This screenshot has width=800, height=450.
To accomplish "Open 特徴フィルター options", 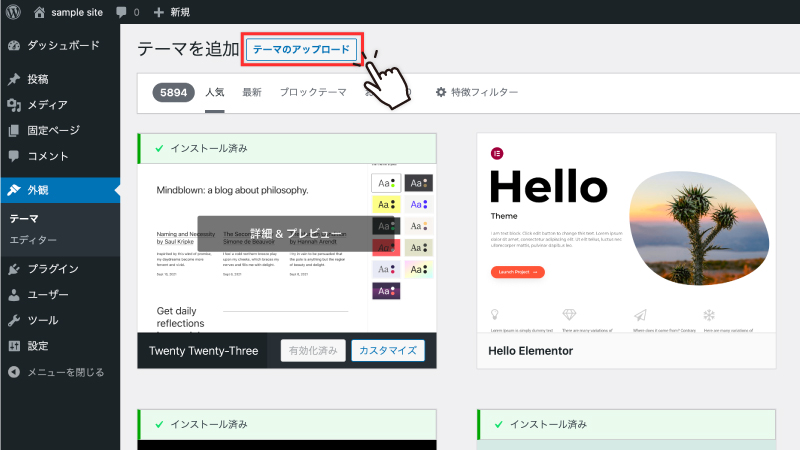I will point(484,92).
